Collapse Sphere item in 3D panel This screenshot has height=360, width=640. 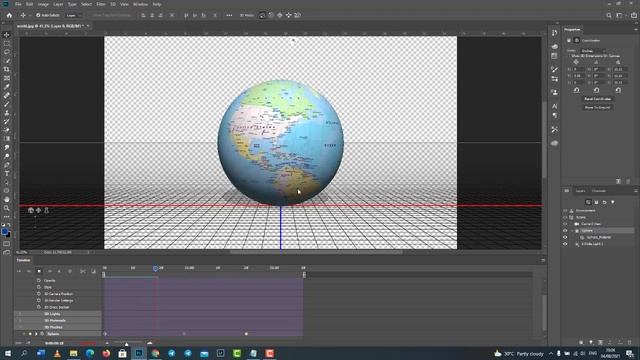click(x=571, y=231)
